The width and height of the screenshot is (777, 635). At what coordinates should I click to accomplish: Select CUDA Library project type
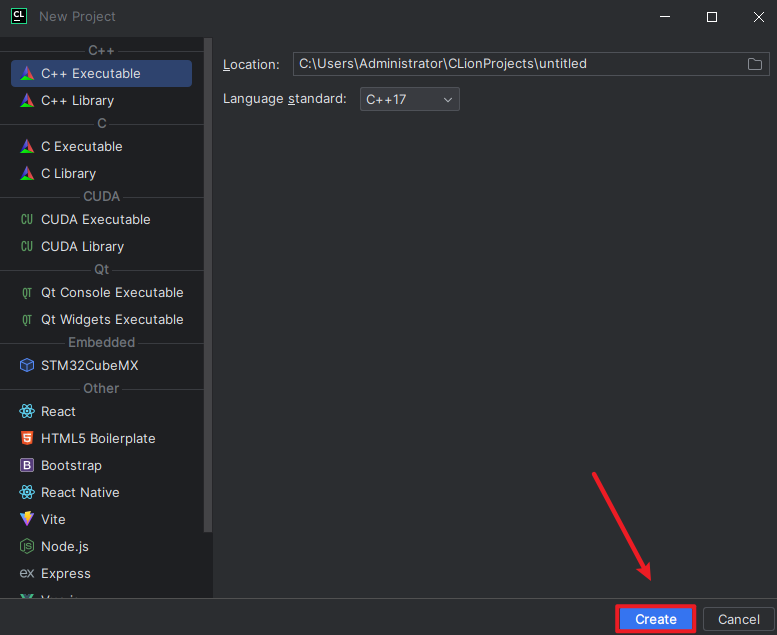point(82,247)
